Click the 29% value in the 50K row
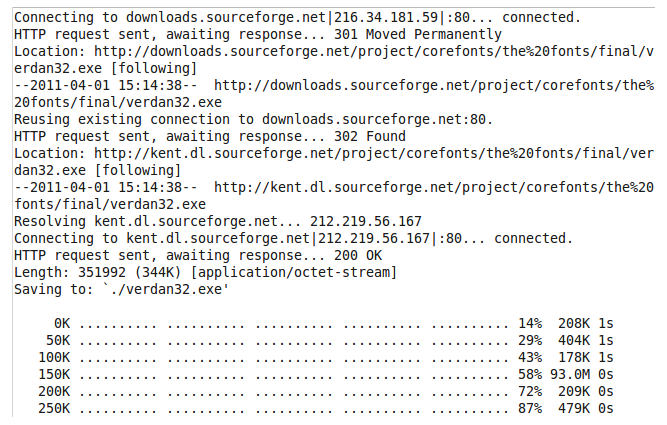 click(x=529, y=341)
